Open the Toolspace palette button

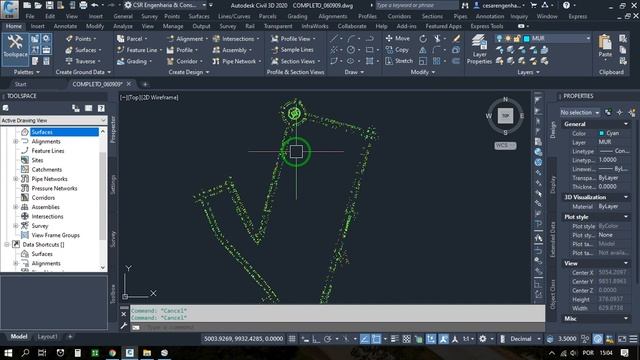tap(15, 49)
